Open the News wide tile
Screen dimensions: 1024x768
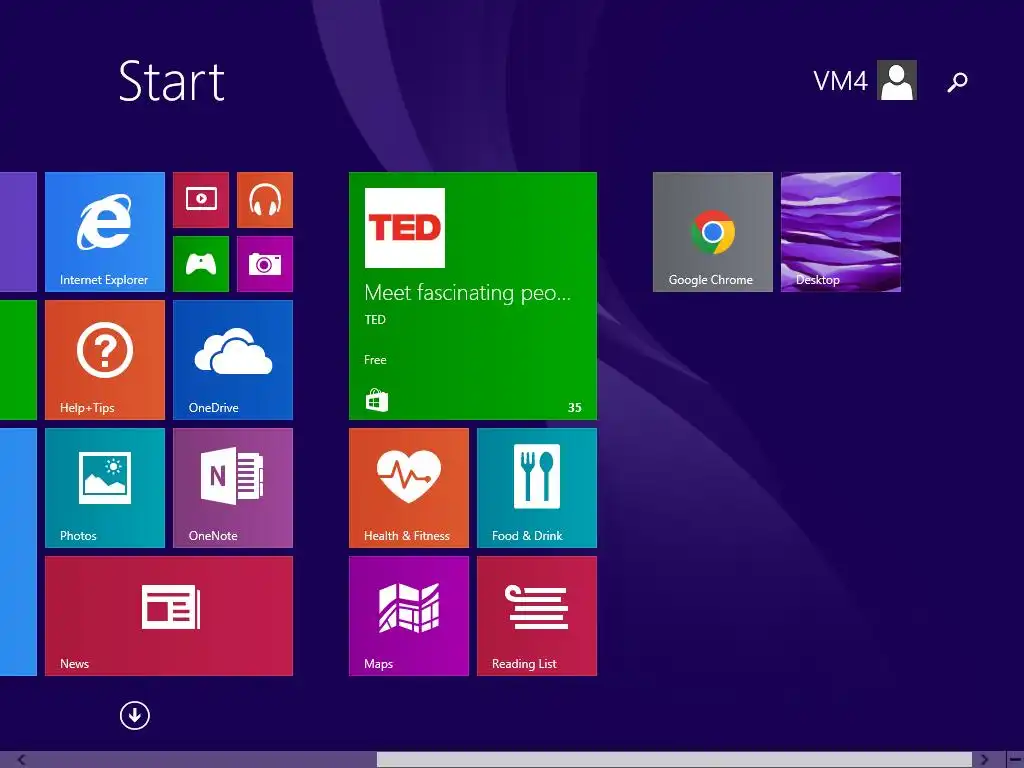pyautogui.click(x=168, y=616)
